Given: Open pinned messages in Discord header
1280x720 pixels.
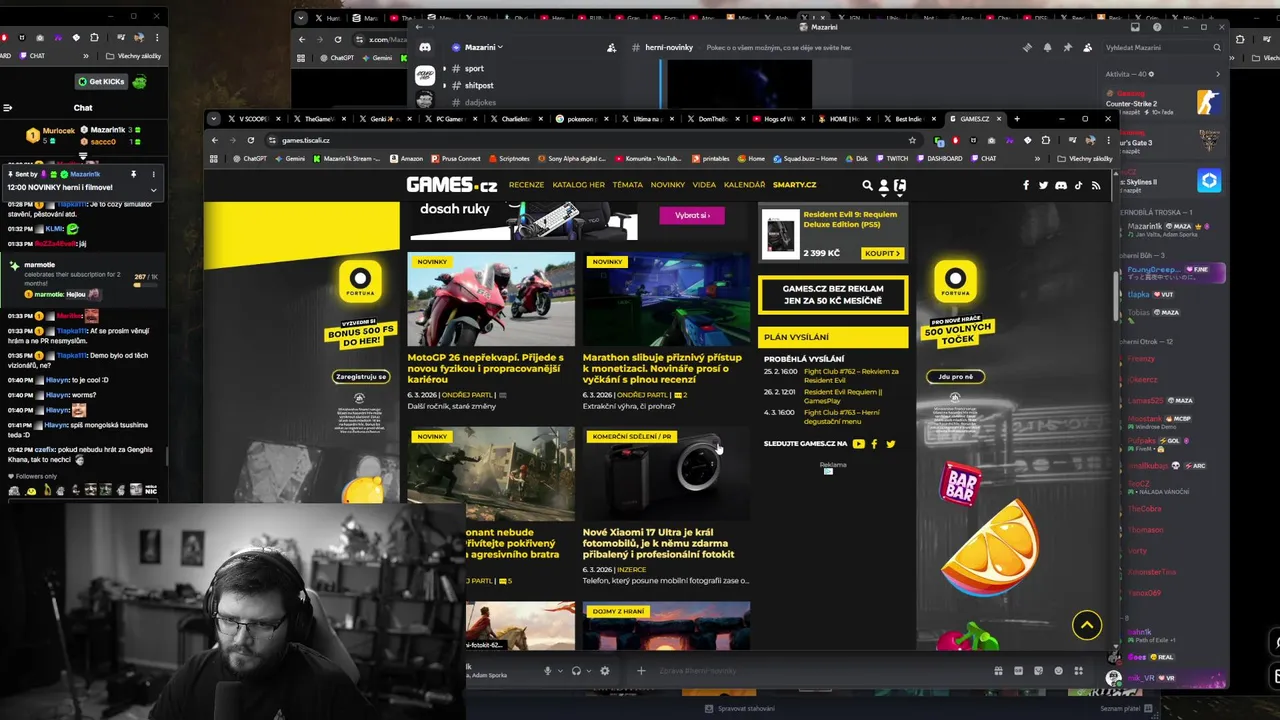Looking at the screenshot, I should [1067, 47].
